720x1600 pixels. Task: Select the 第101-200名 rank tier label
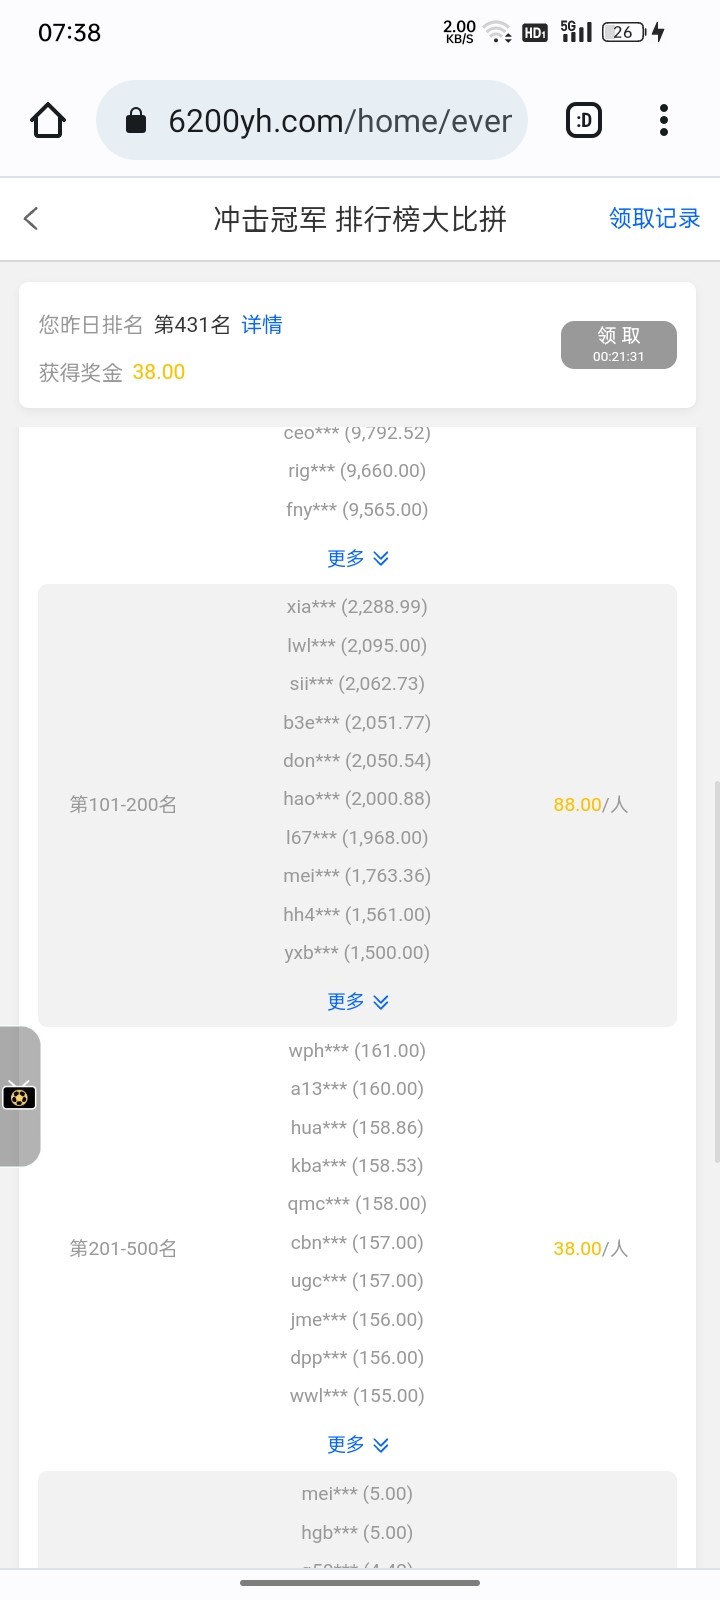pos(123,805)
